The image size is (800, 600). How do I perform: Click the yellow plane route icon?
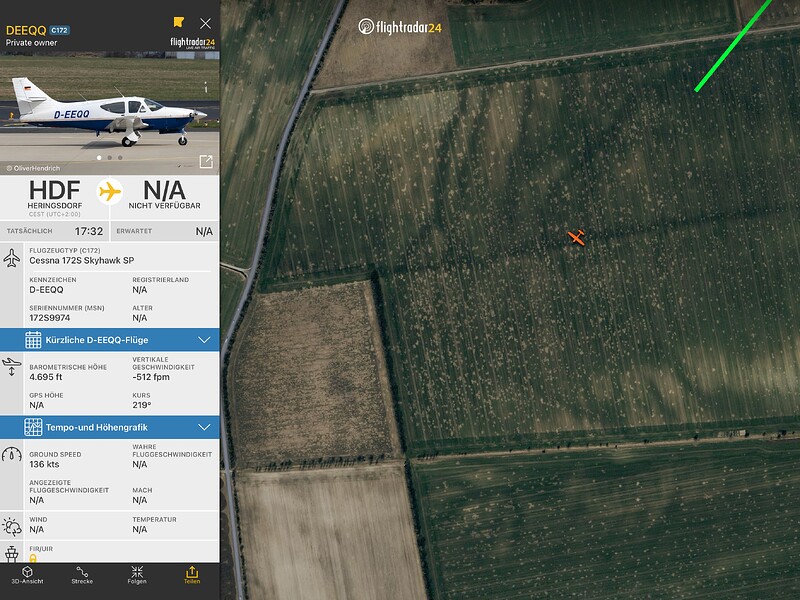(110, 192)
